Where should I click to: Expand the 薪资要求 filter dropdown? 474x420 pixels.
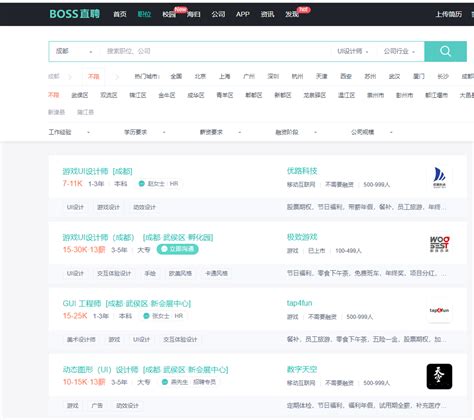tap(220, 132)
